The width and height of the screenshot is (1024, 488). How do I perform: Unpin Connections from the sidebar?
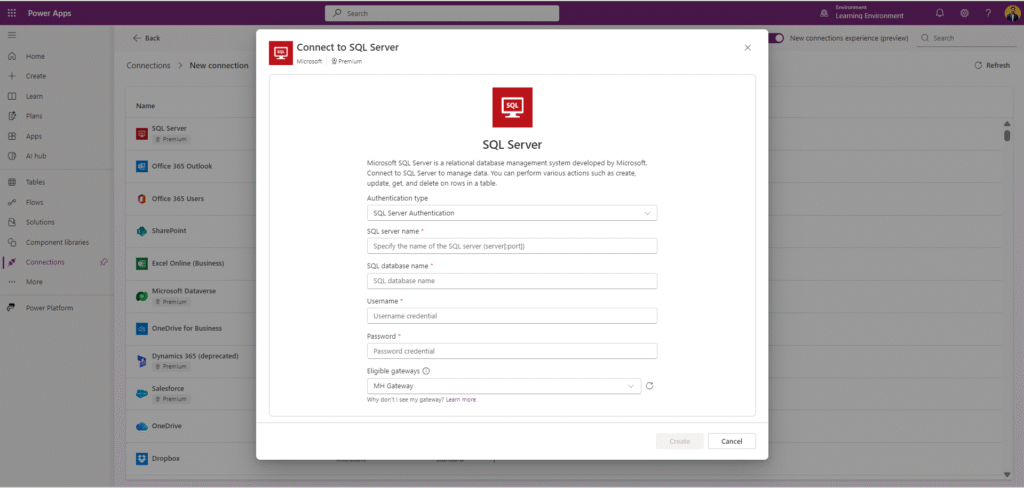click(x=104, y=262)
